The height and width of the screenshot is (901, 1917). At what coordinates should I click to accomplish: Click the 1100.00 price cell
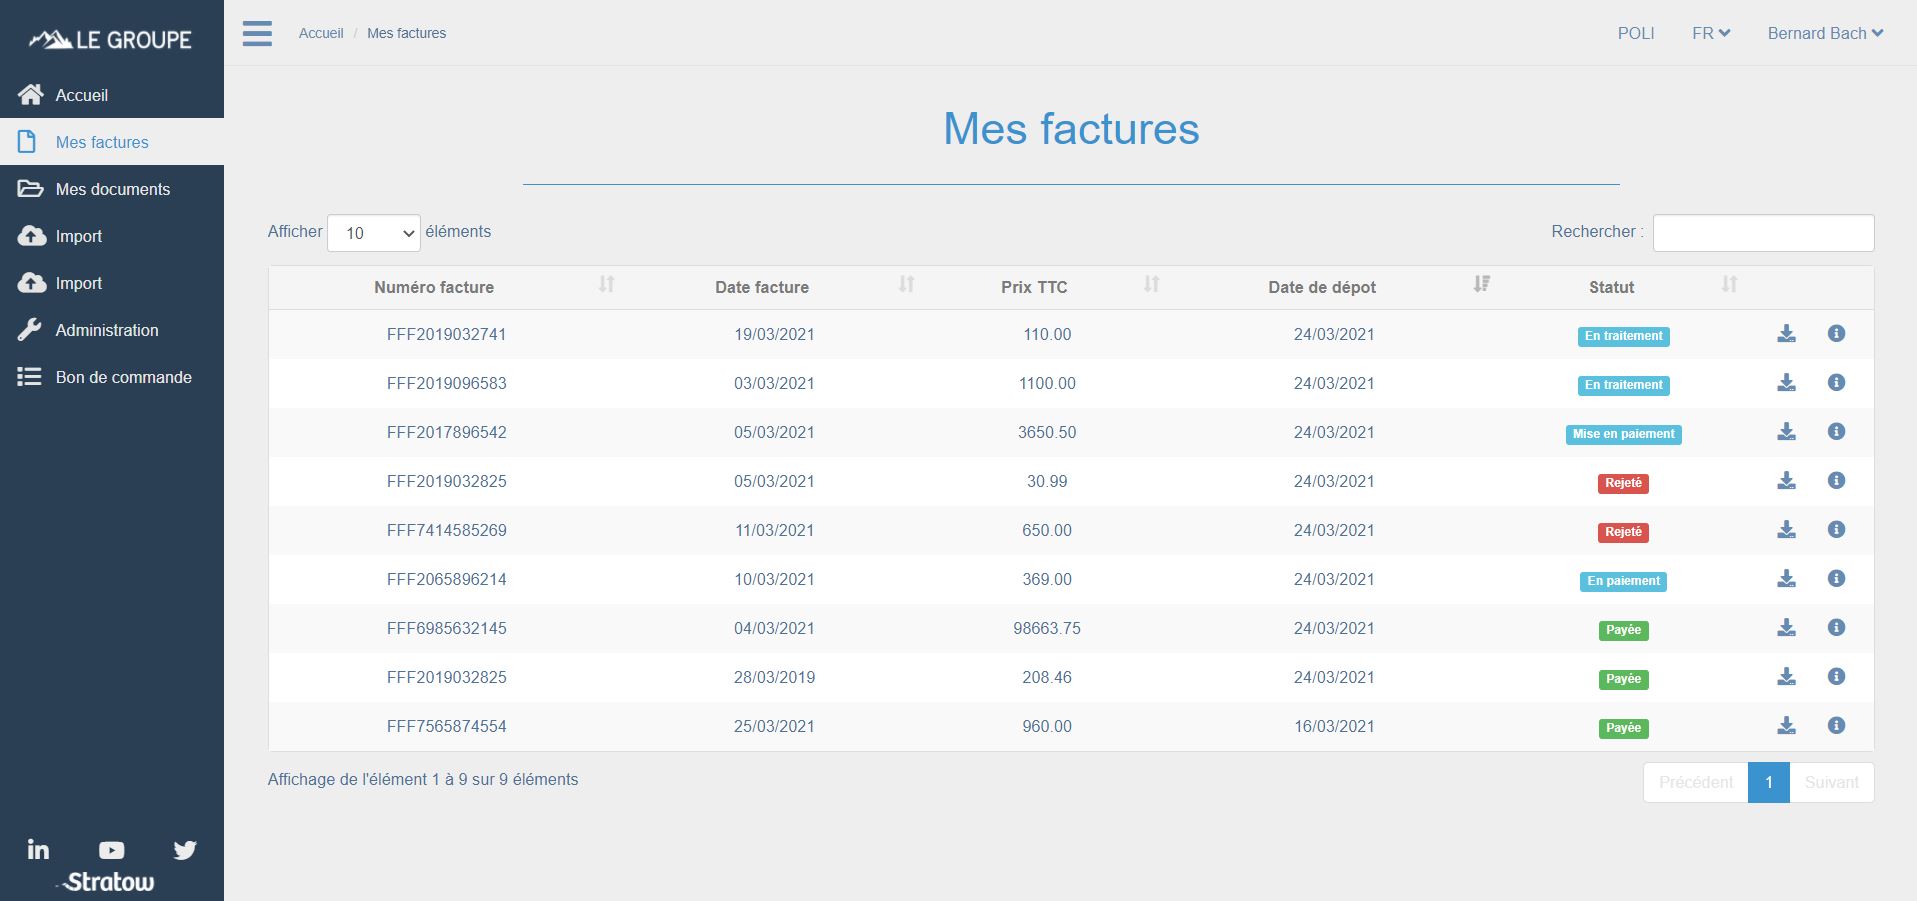click(1047, 383)
